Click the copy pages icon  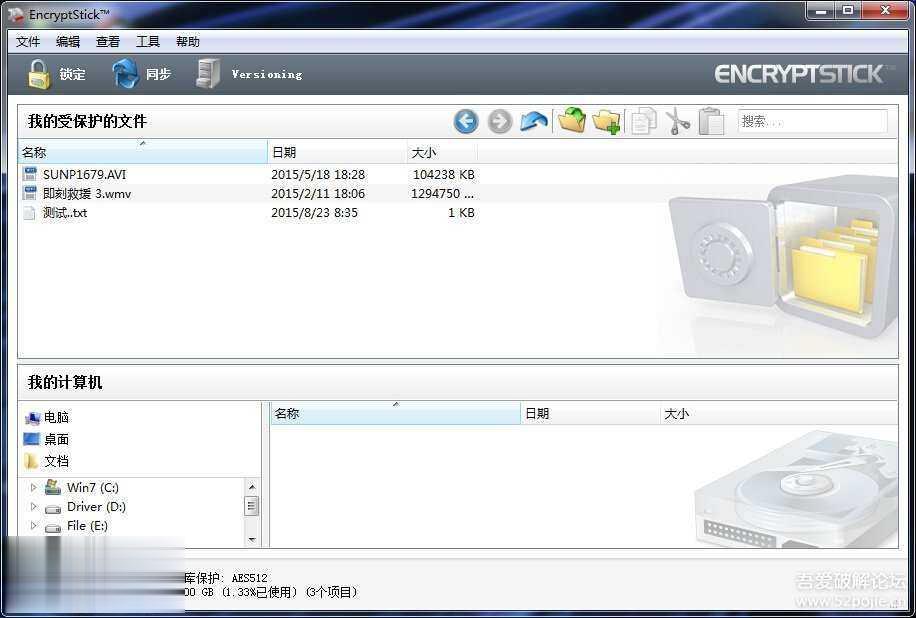(643, 121)
